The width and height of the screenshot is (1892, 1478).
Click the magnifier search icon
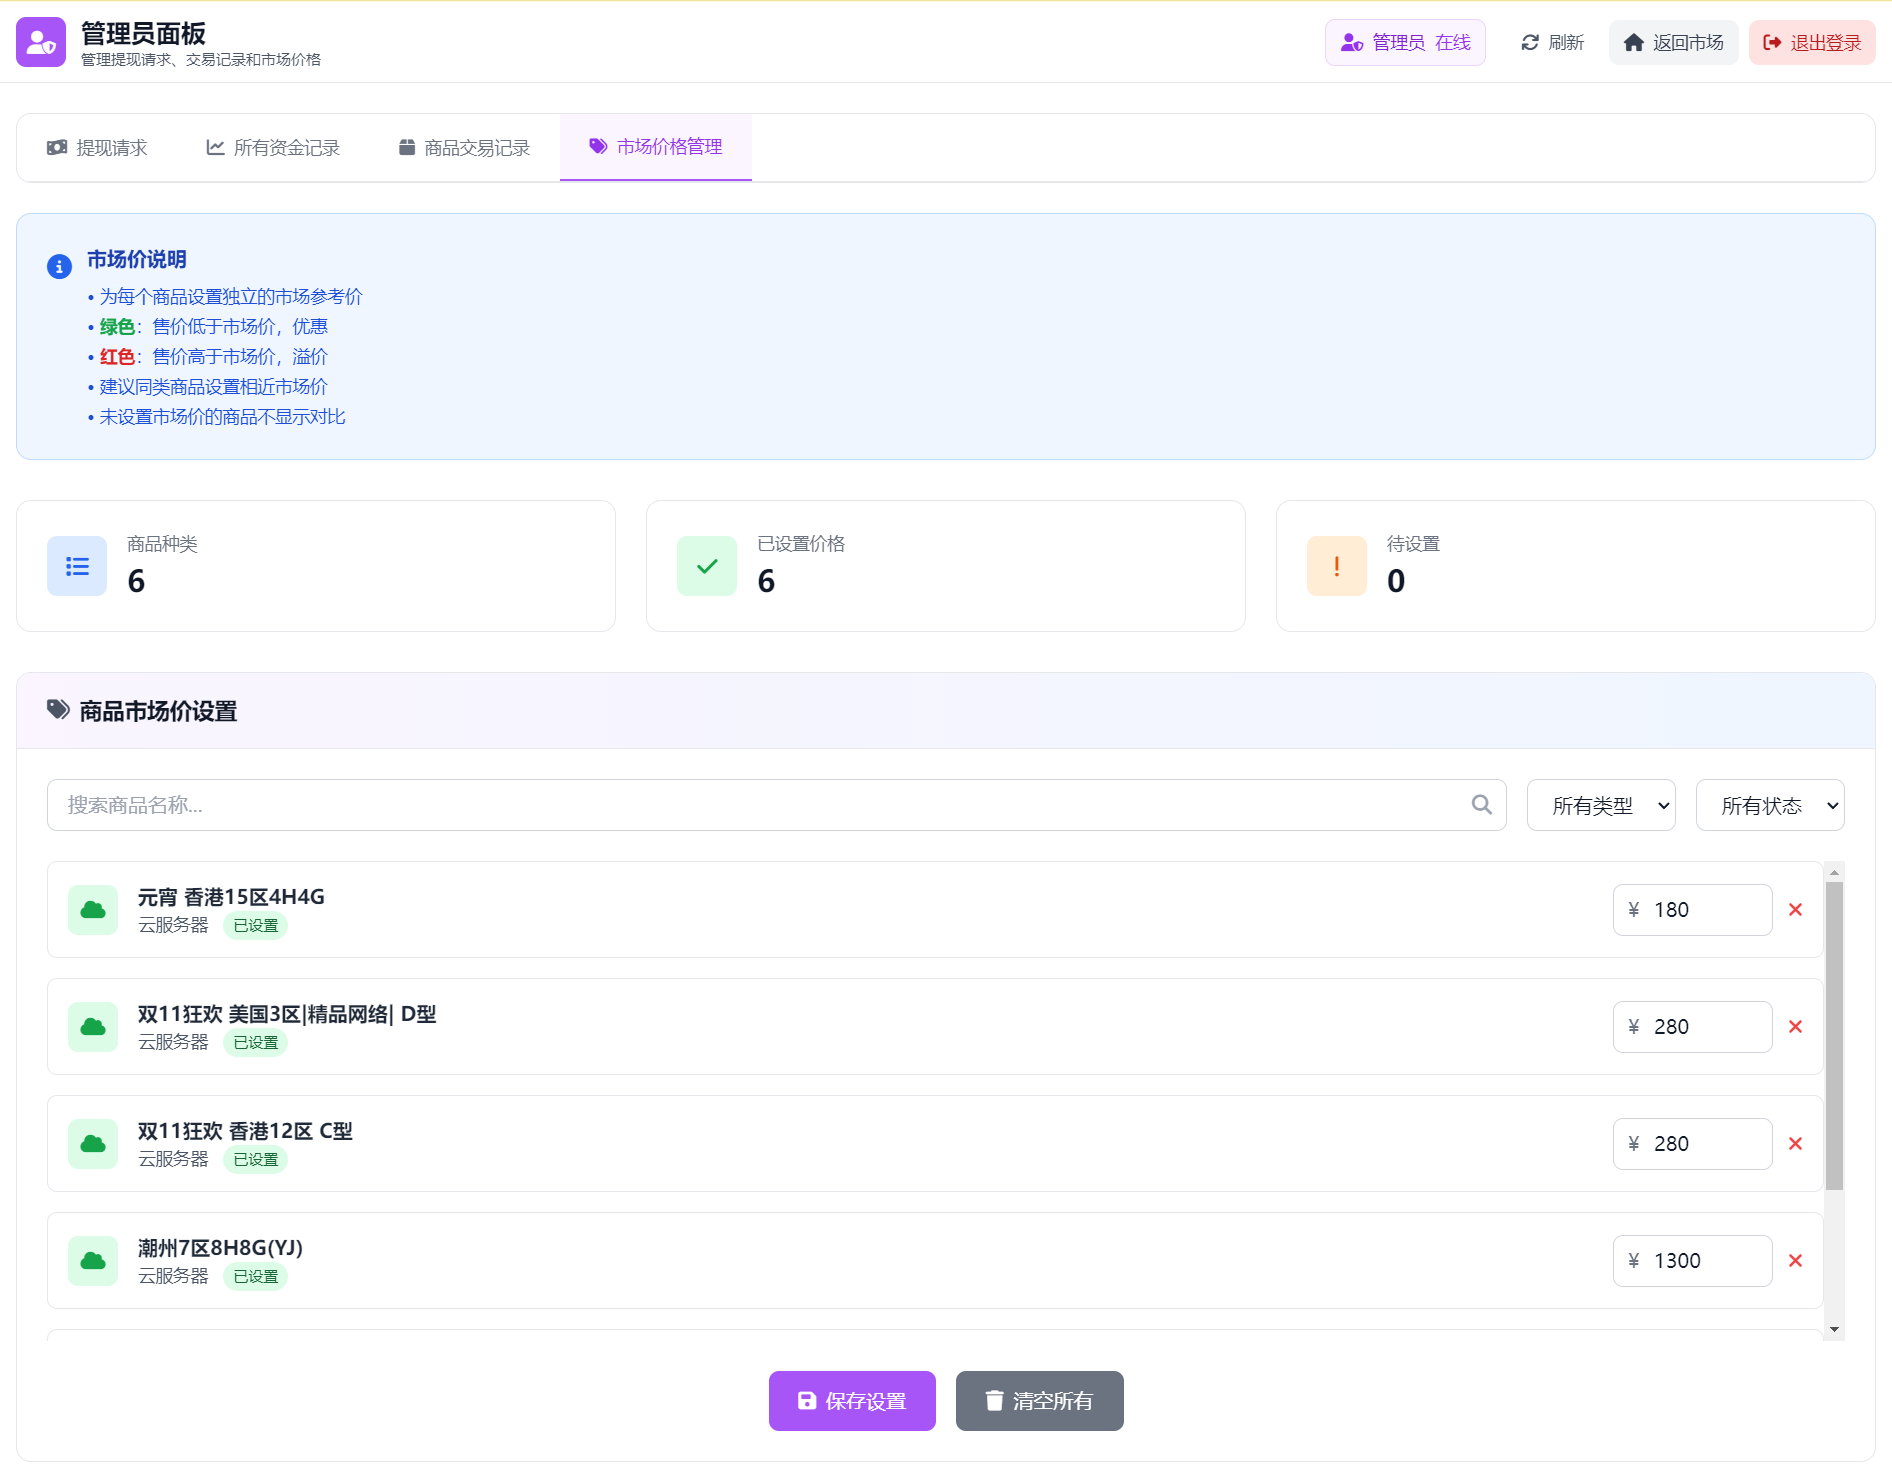click(1482, 804)
